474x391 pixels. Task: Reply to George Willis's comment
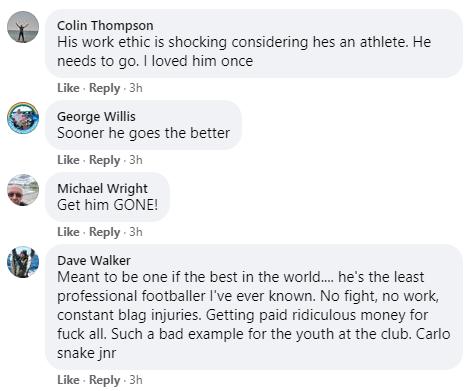pos(104,160)
